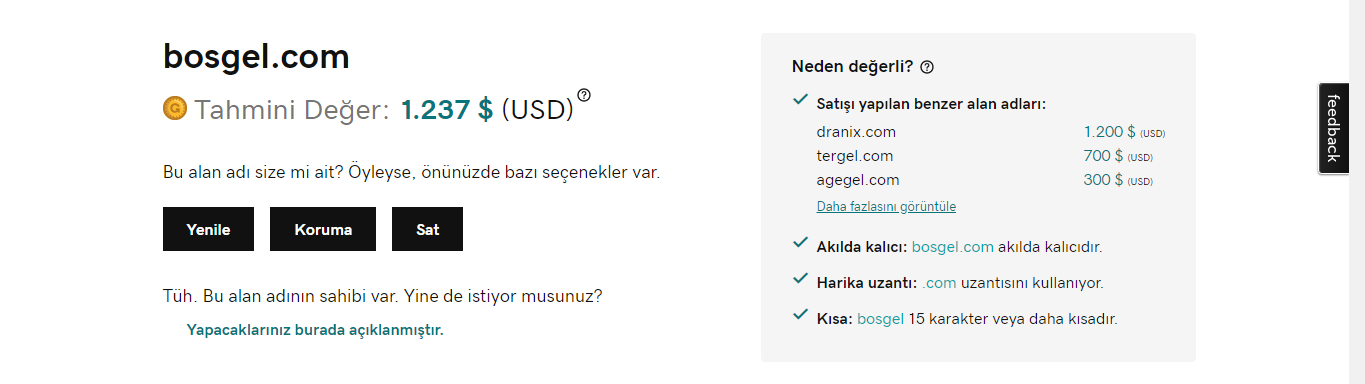Click the checkmark next to Kısa
1365x384 pixels.
800,315
